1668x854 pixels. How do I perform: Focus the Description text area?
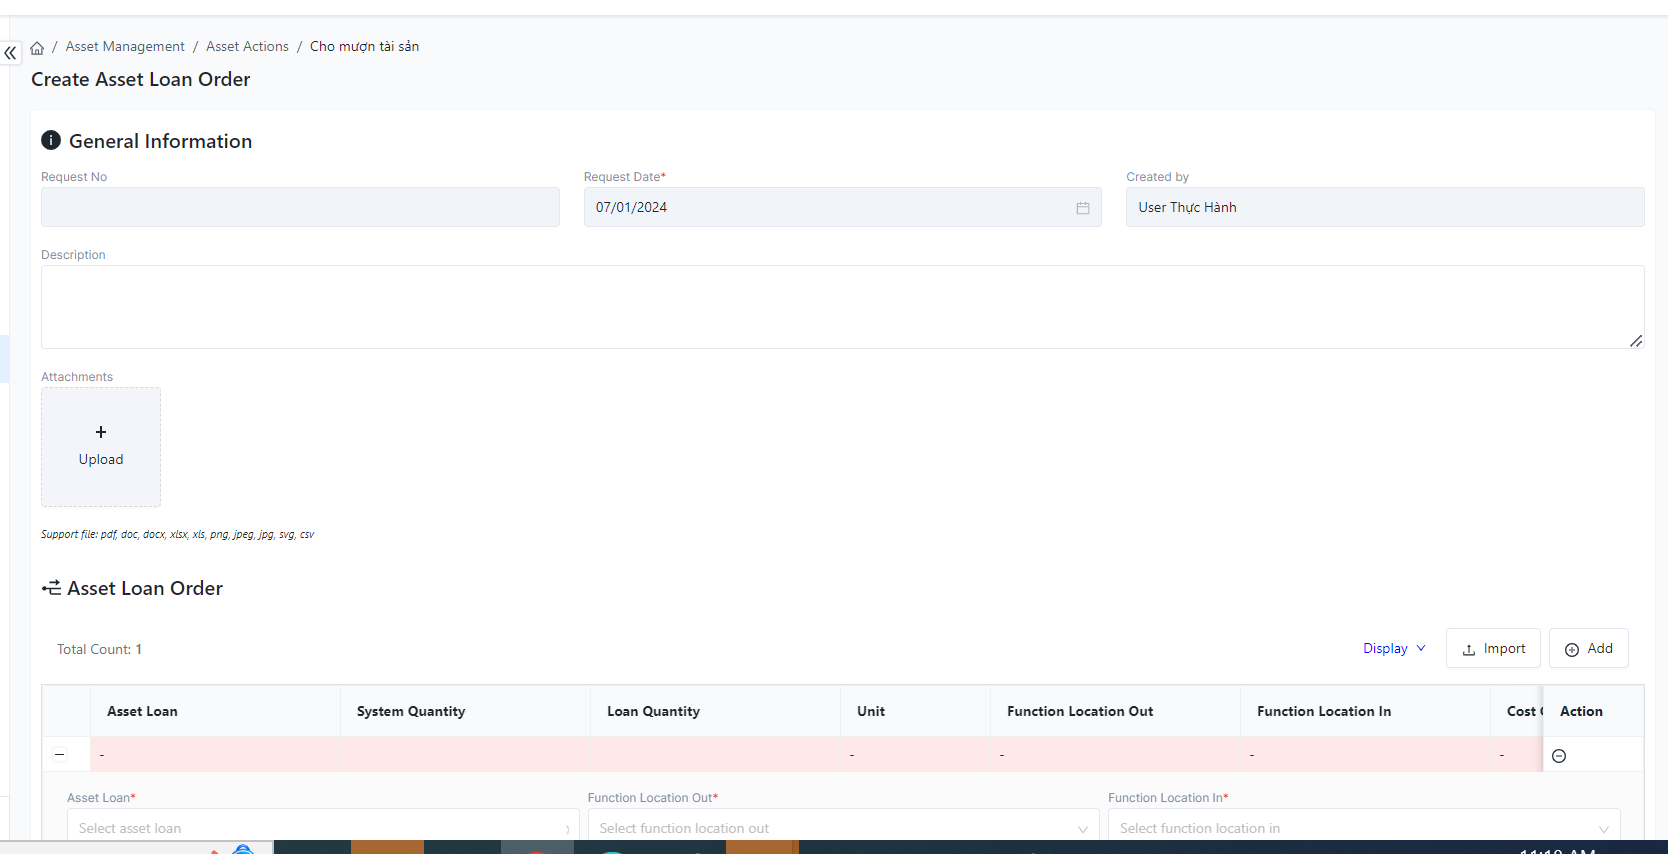pyautogui.click(x=842, y=307)
